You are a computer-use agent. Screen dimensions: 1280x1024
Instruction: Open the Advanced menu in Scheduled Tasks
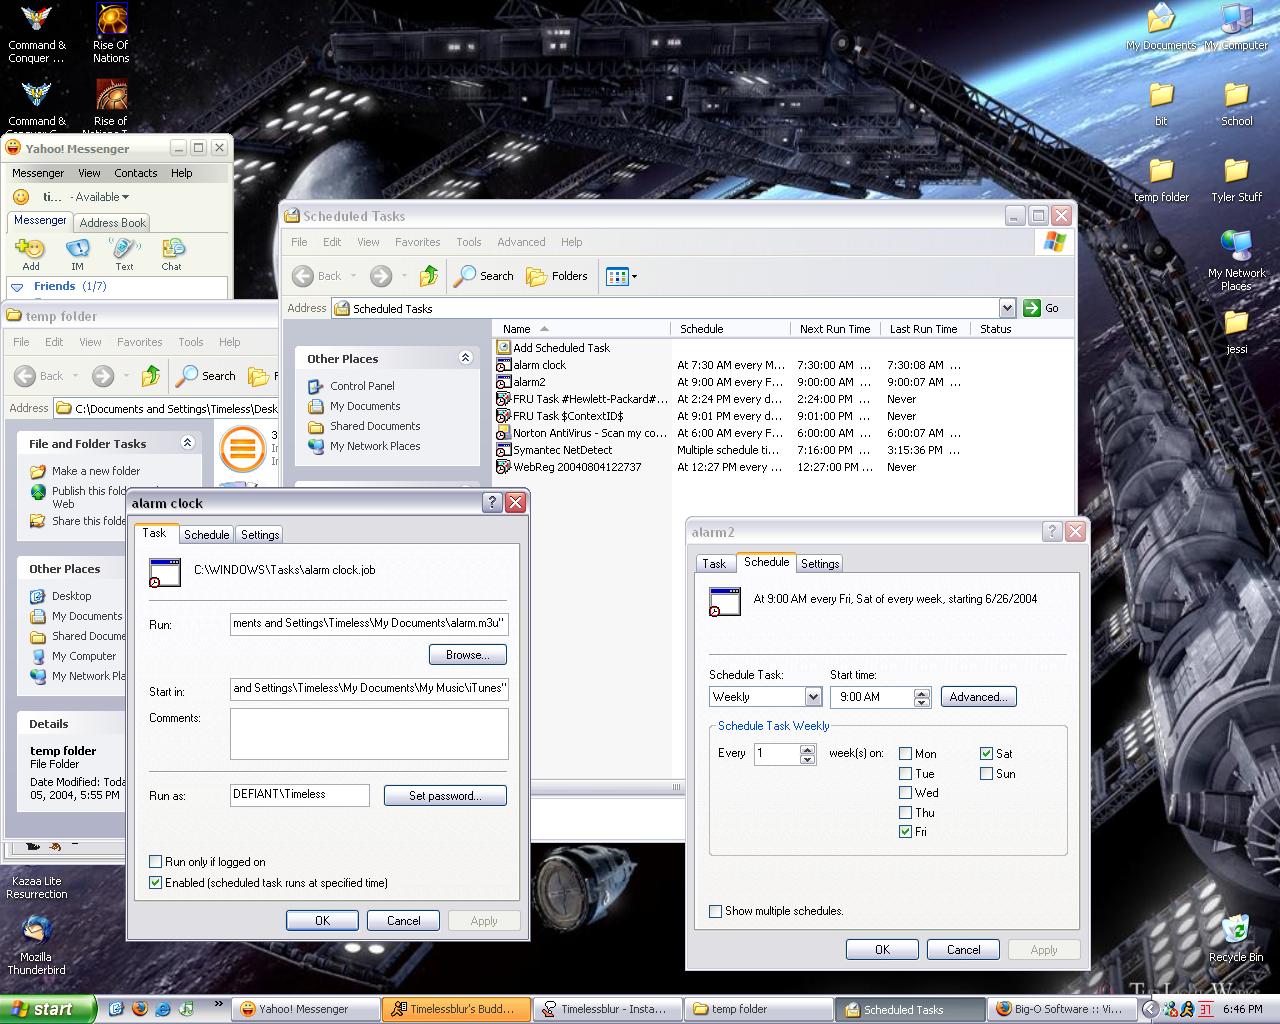[x=521, y=242]
